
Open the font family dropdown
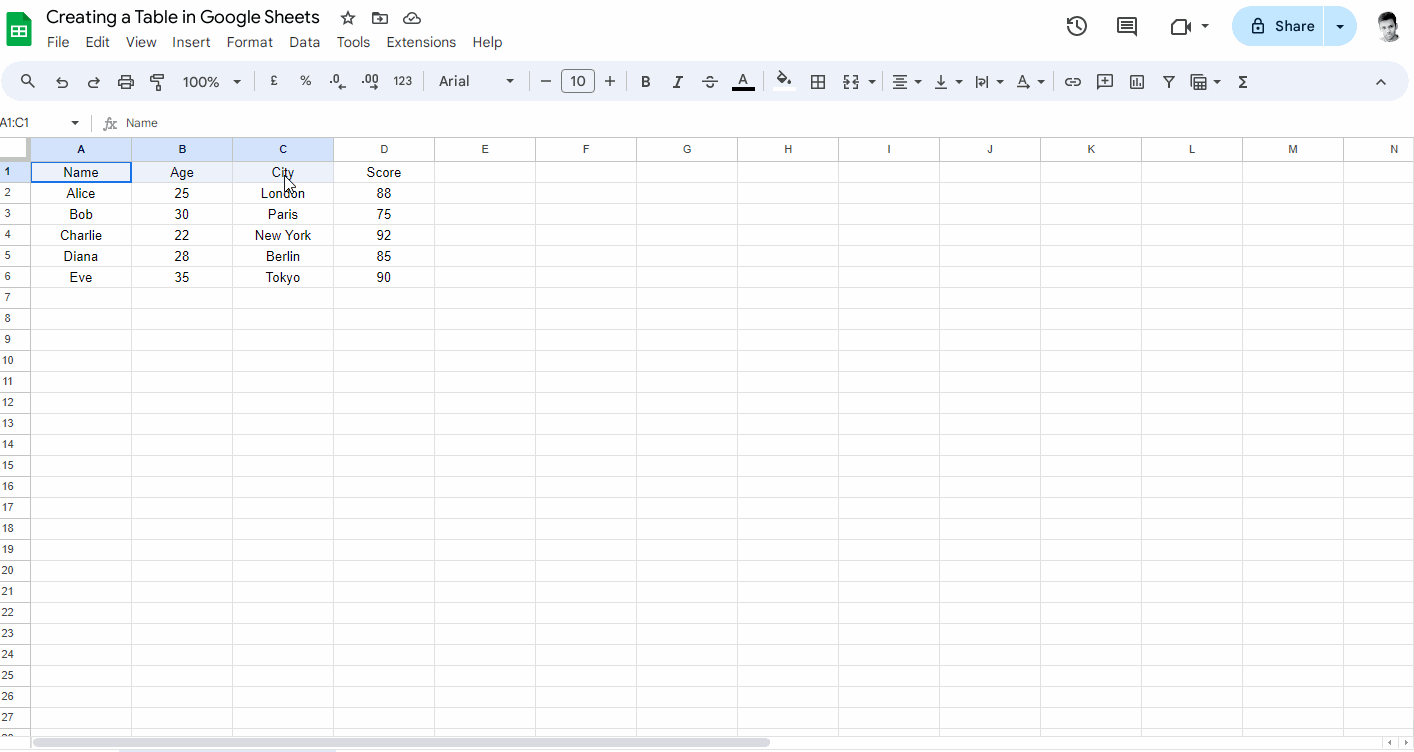pos(476,81)
